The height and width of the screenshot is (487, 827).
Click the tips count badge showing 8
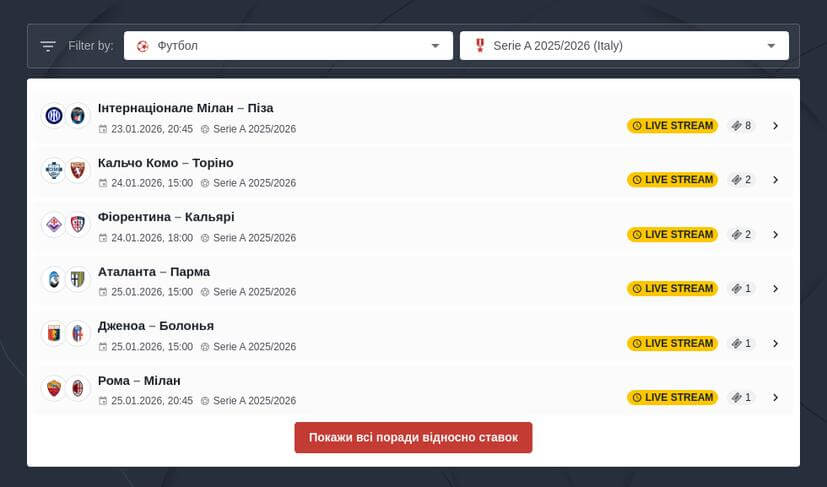coord(741,126)
